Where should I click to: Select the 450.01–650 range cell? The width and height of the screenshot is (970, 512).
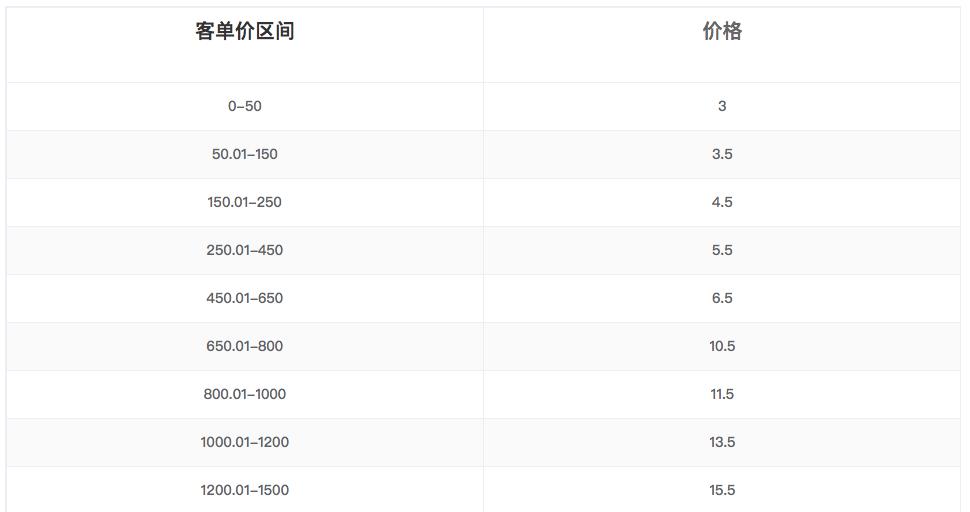245,298
